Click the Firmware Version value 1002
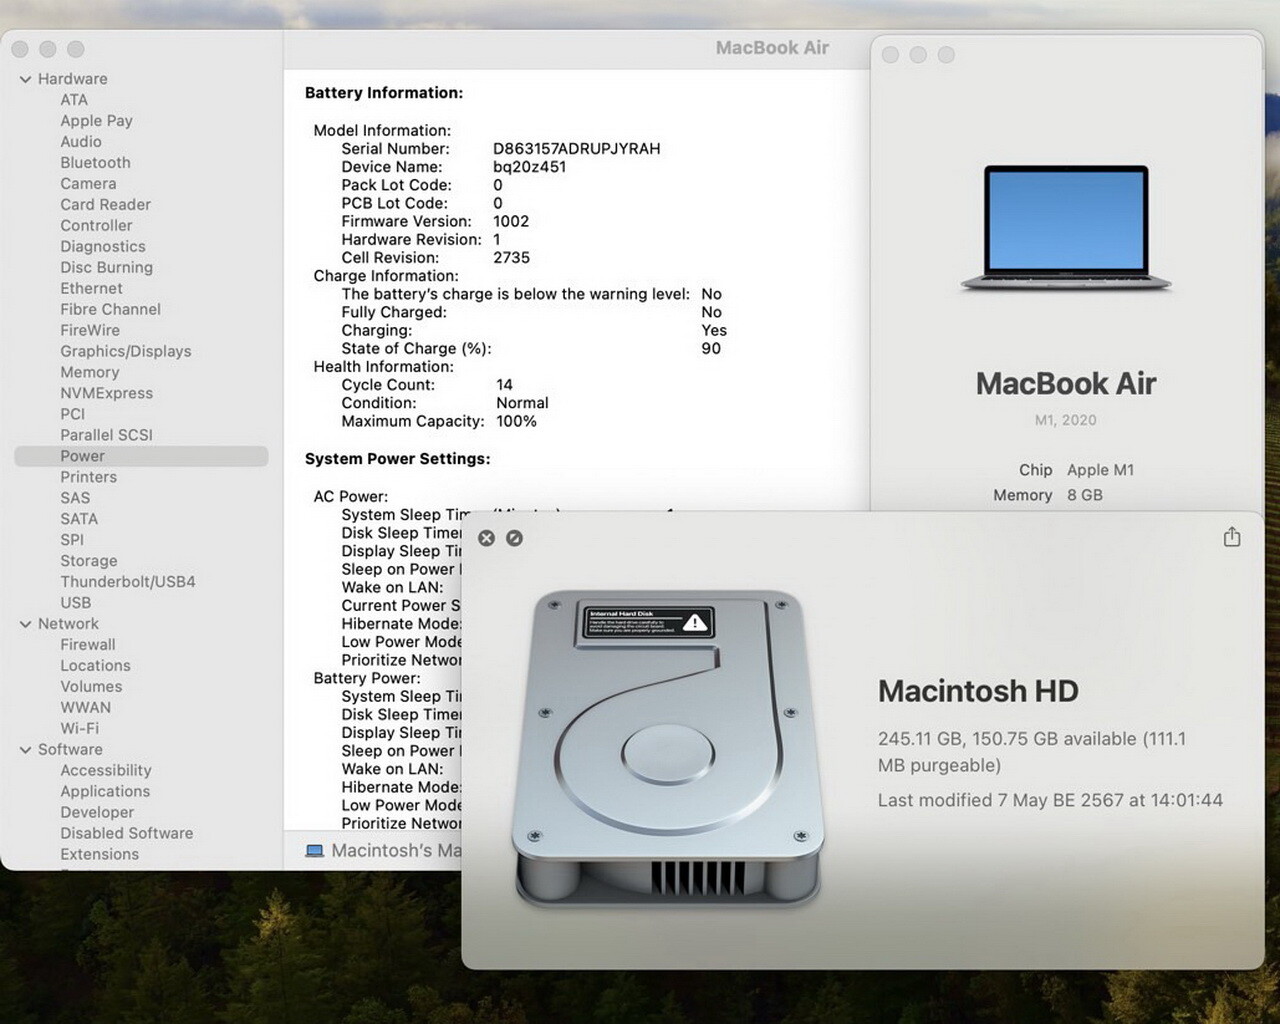The height and width of the screenshot is (1024, 1280). click(x=511, y=222)
